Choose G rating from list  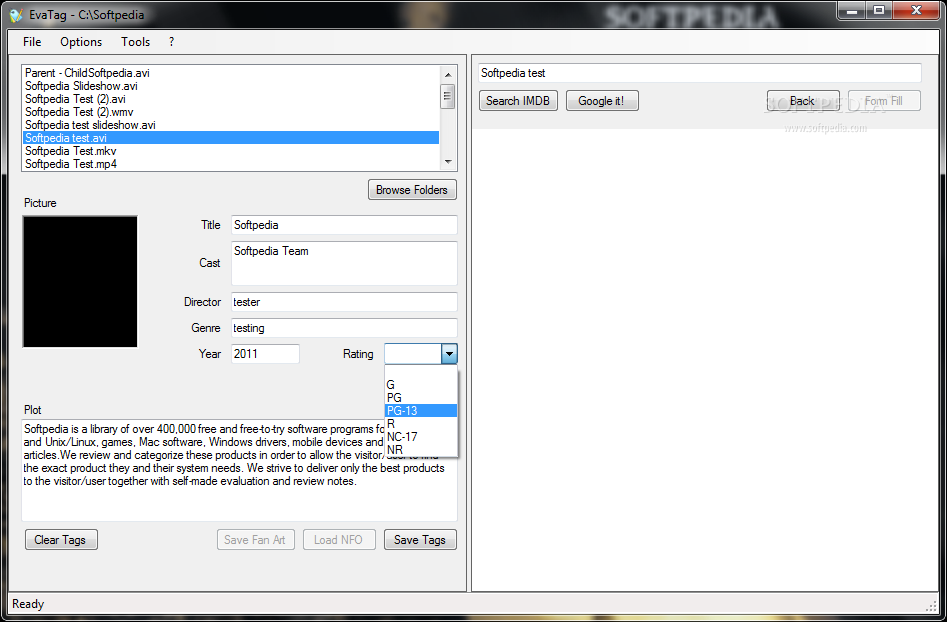click(421, 385)
